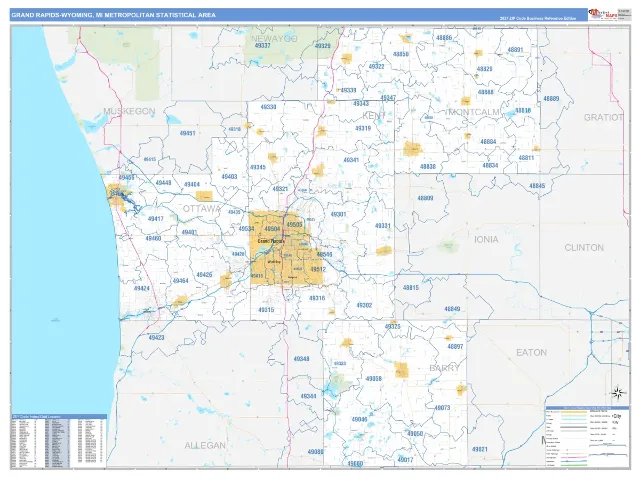The height and width of the screenshot is (480, 640).
Task: Select the EATON county label
Action: (x=531, y=352)
